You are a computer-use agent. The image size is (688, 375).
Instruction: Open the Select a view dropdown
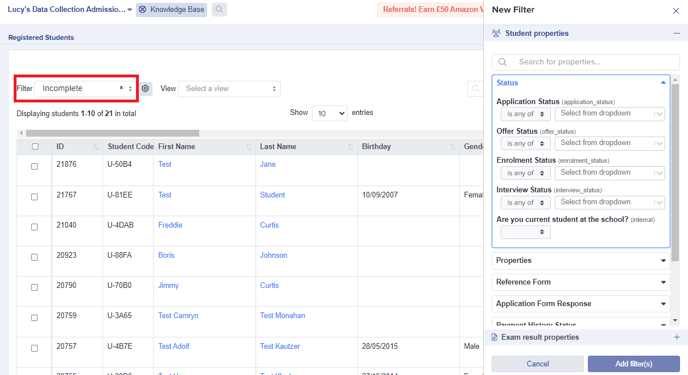(x=229, y=89)
